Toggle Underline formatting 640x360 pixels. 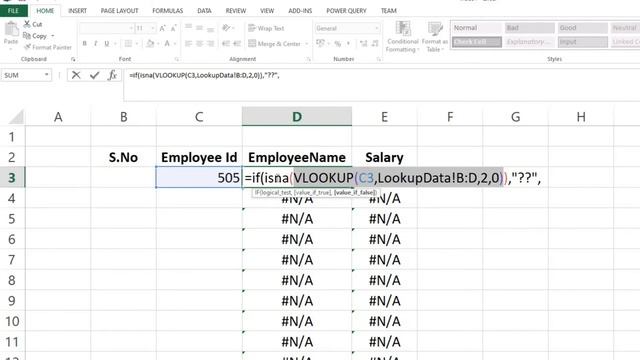(107, 43)
